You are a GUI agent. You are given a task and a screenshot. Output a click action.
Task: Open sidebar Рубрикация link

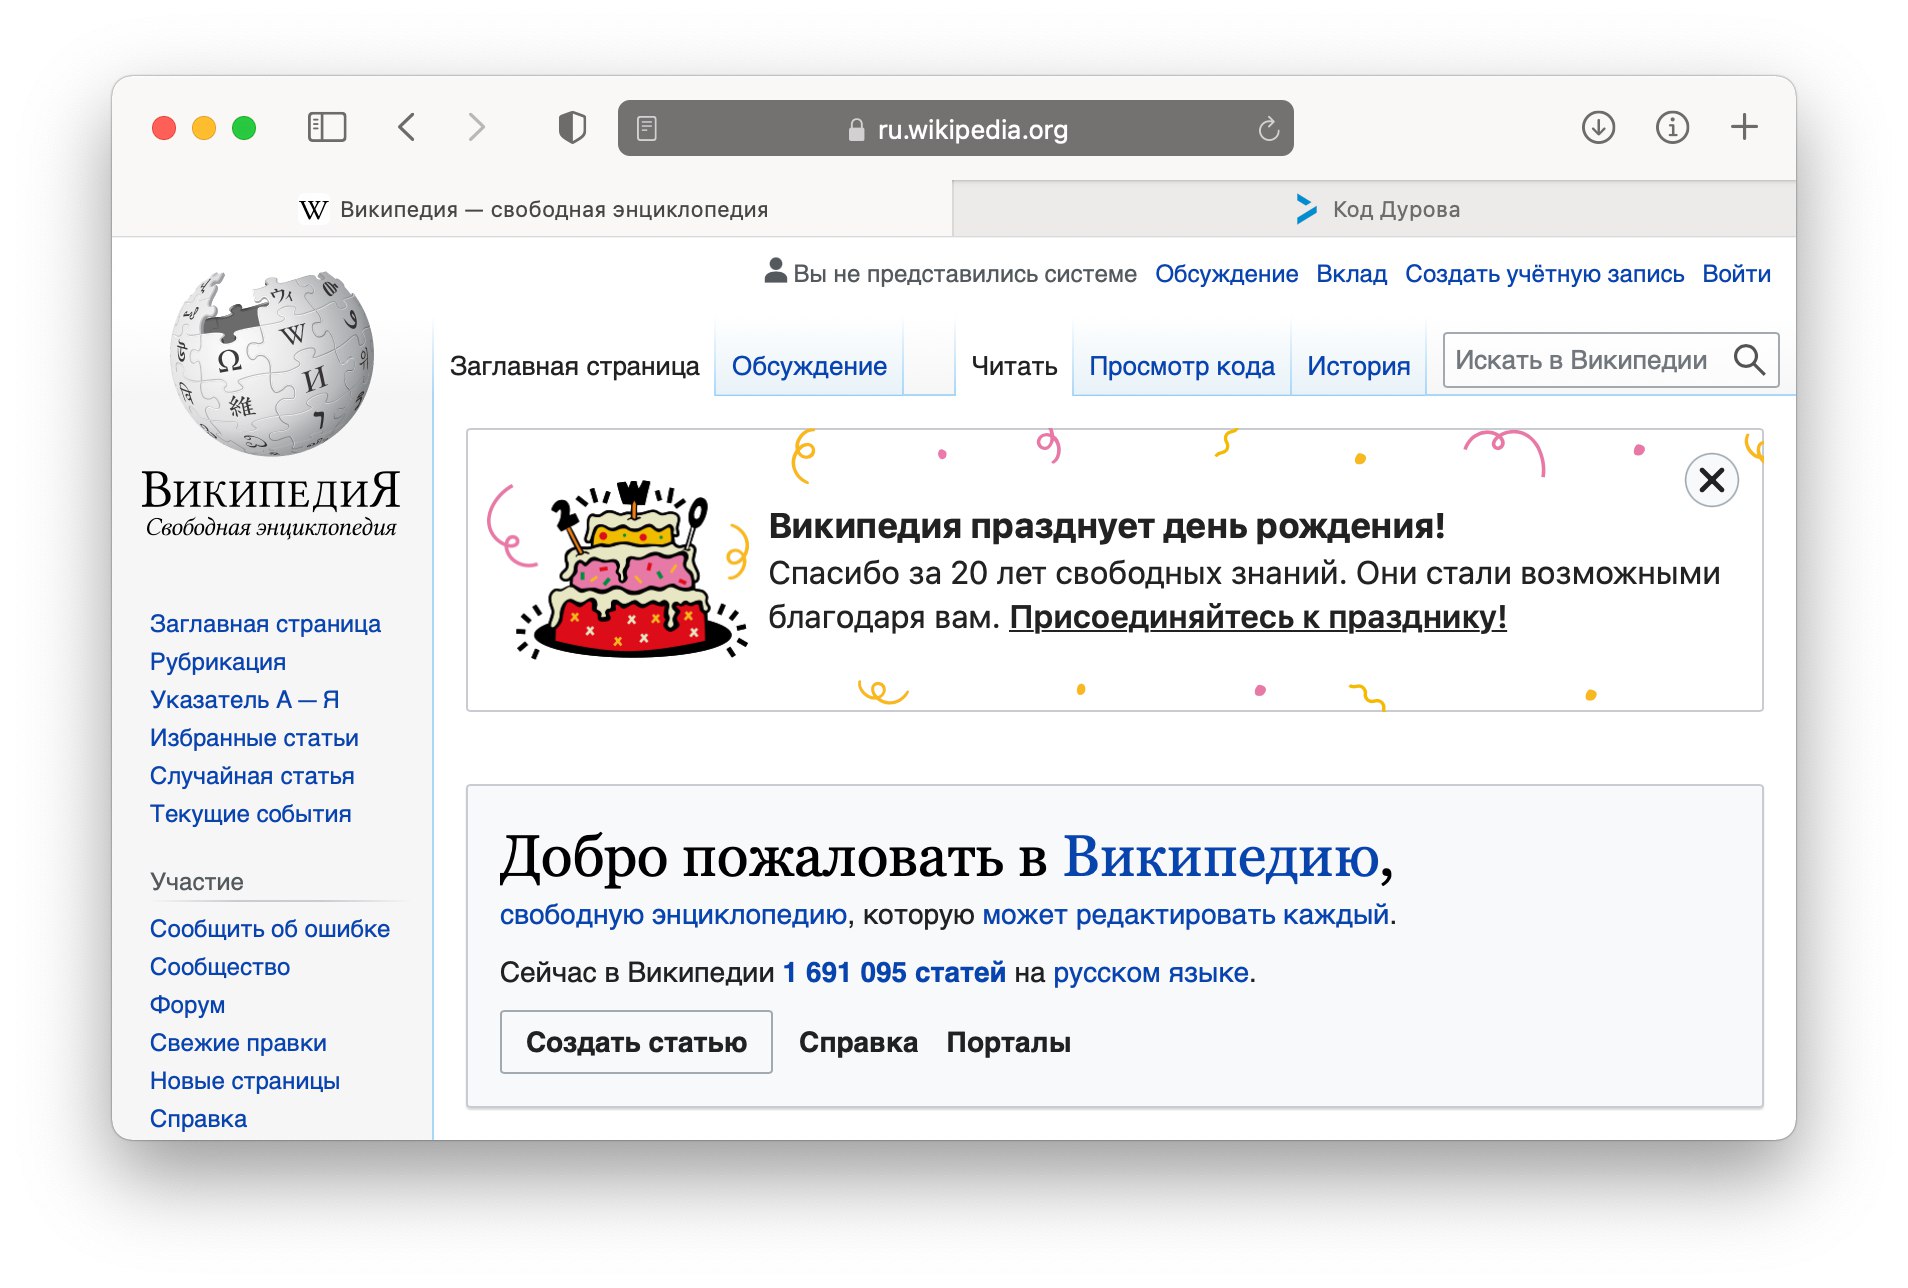[218, 662]
